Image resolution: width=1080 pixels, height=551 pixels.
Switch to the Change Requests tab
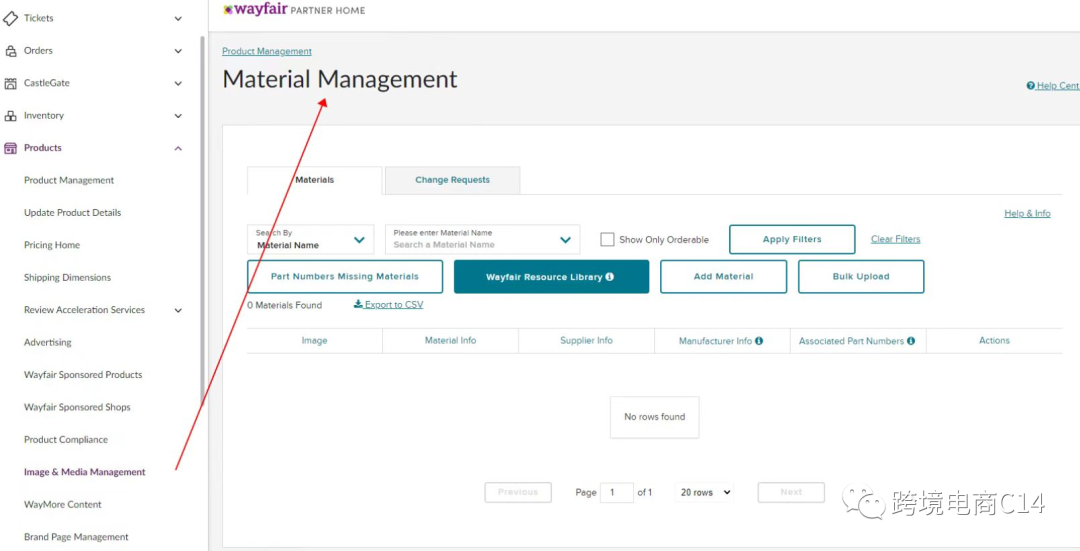pos(453,180)
